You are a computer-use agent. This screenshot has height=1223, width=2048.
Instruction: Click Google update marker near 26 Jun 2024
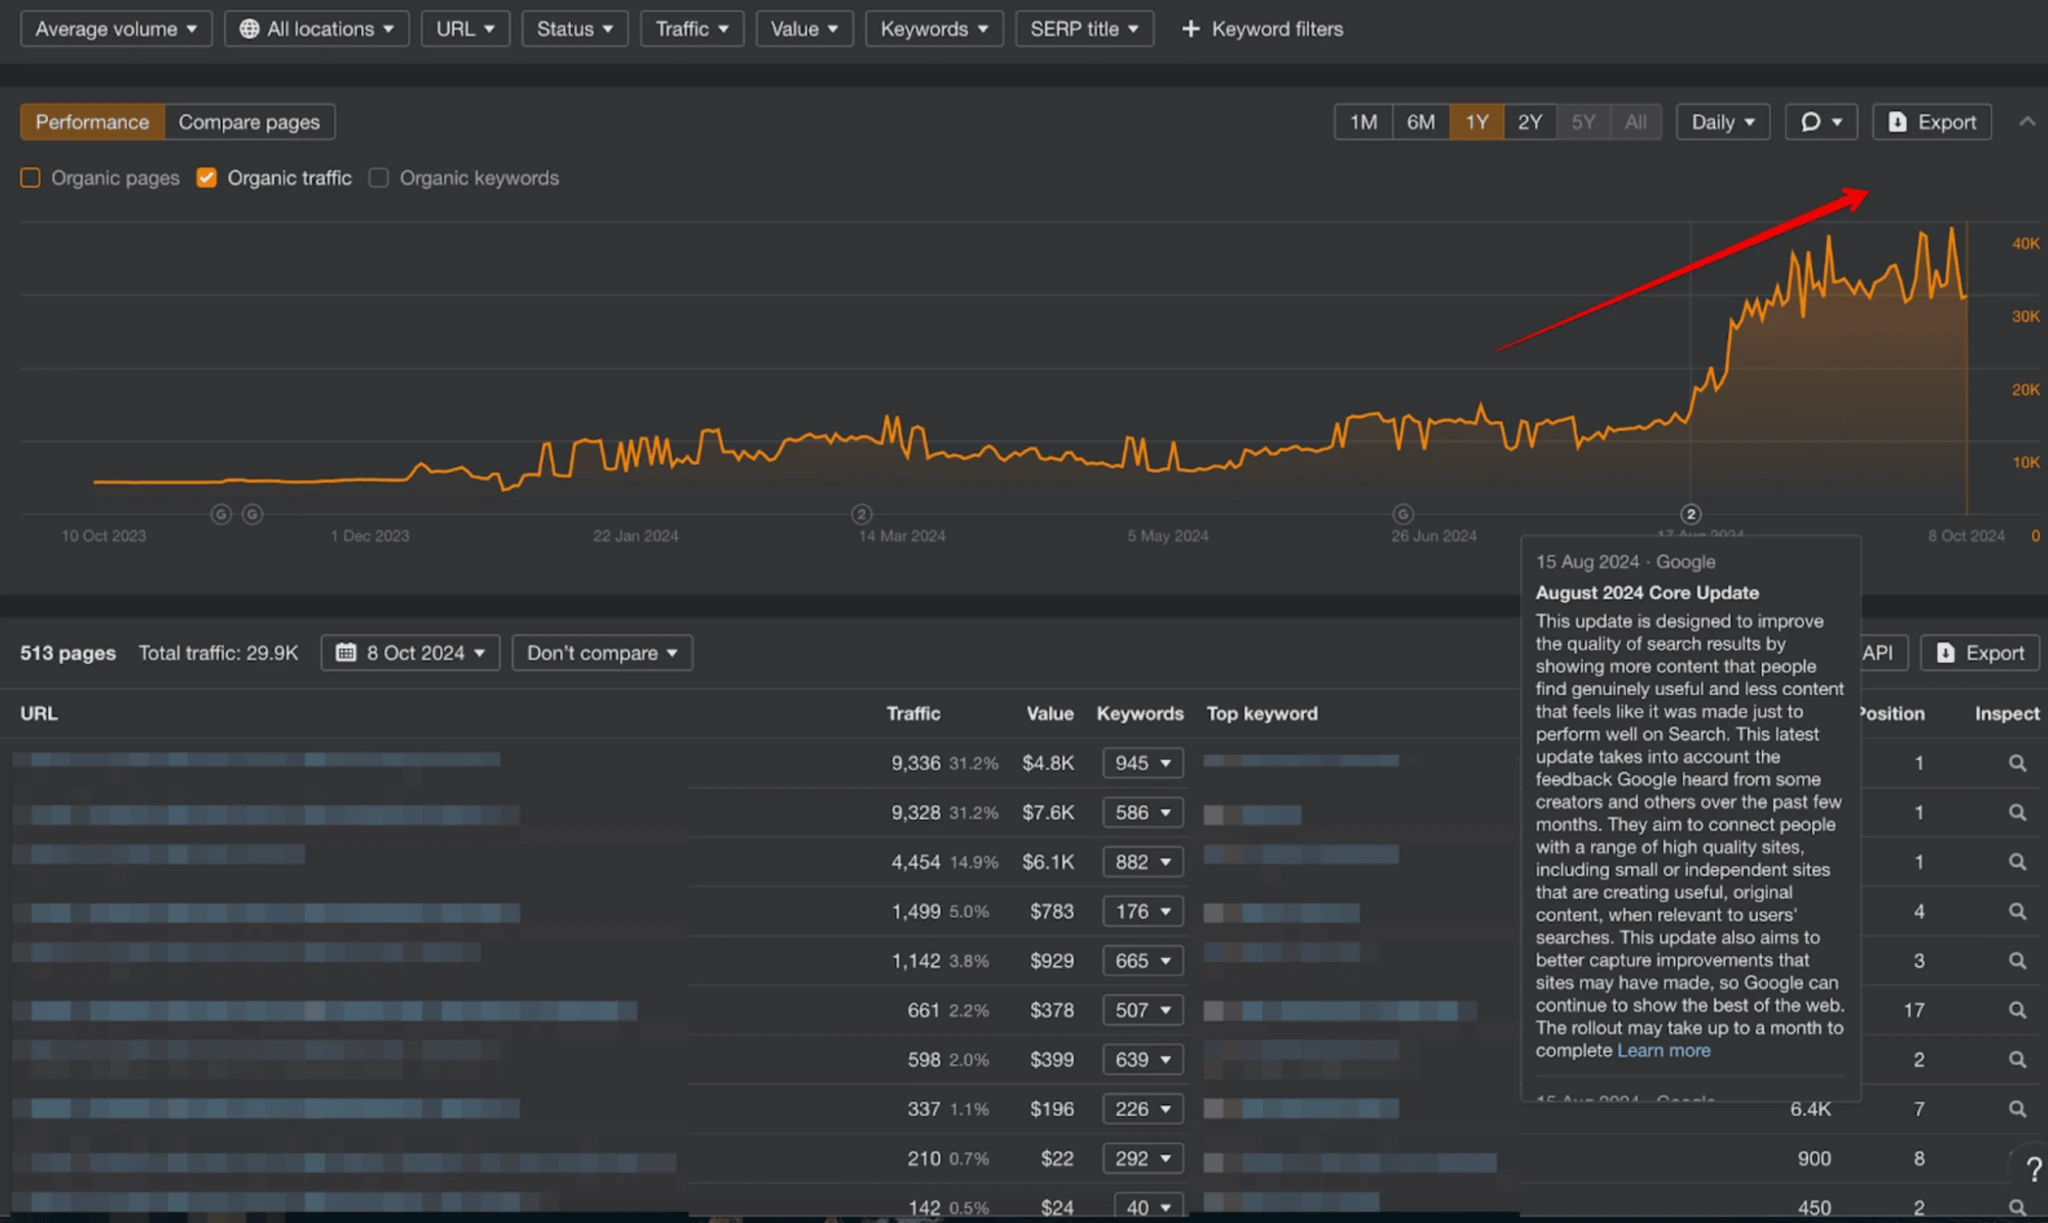click(1403, 514)
